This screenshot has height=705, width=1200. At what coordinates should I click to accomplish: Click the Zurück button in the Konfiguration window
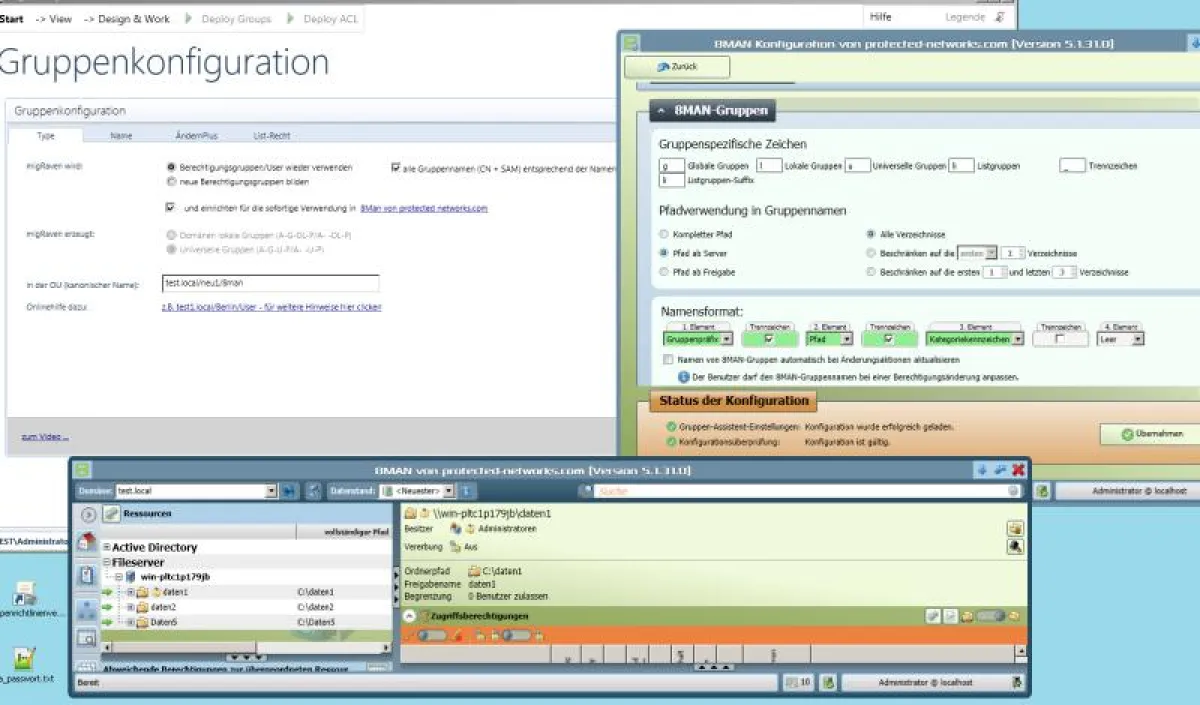pyautogui.click(x=677, y=67)
